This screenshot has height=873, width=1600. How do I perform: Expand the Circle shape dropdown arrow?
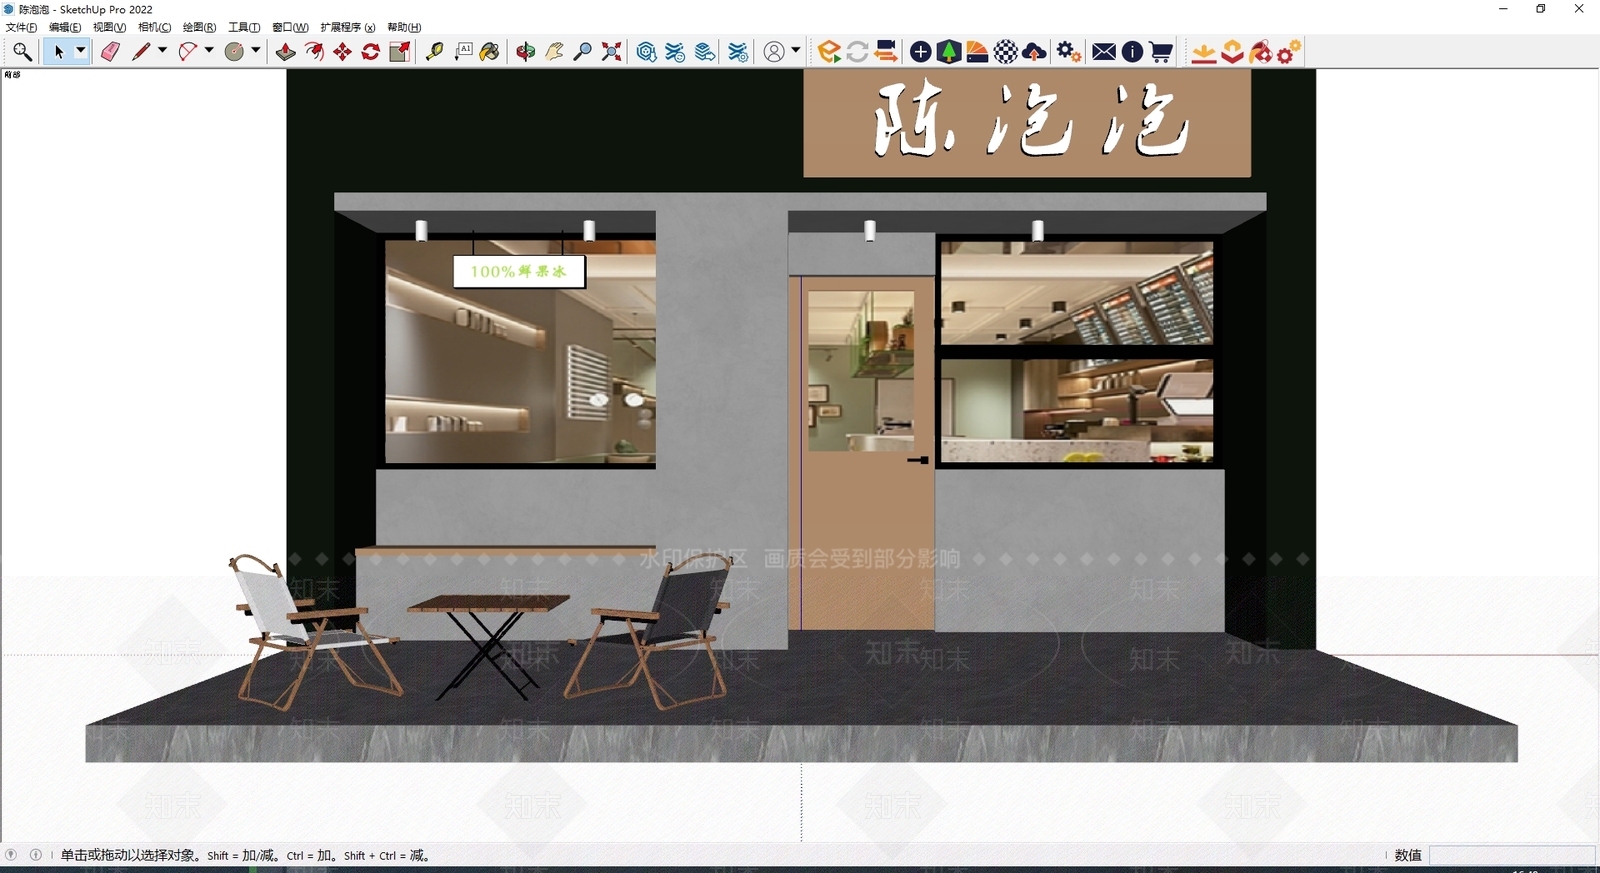(256, 50)
